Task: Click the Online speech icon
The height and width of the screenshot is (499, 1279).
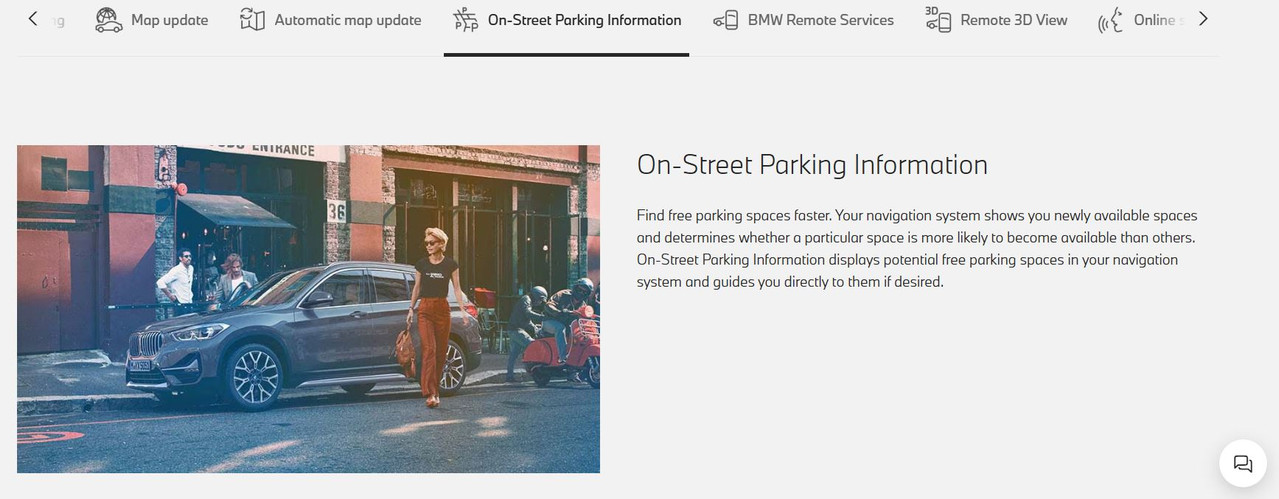Action: [1111, 20]
